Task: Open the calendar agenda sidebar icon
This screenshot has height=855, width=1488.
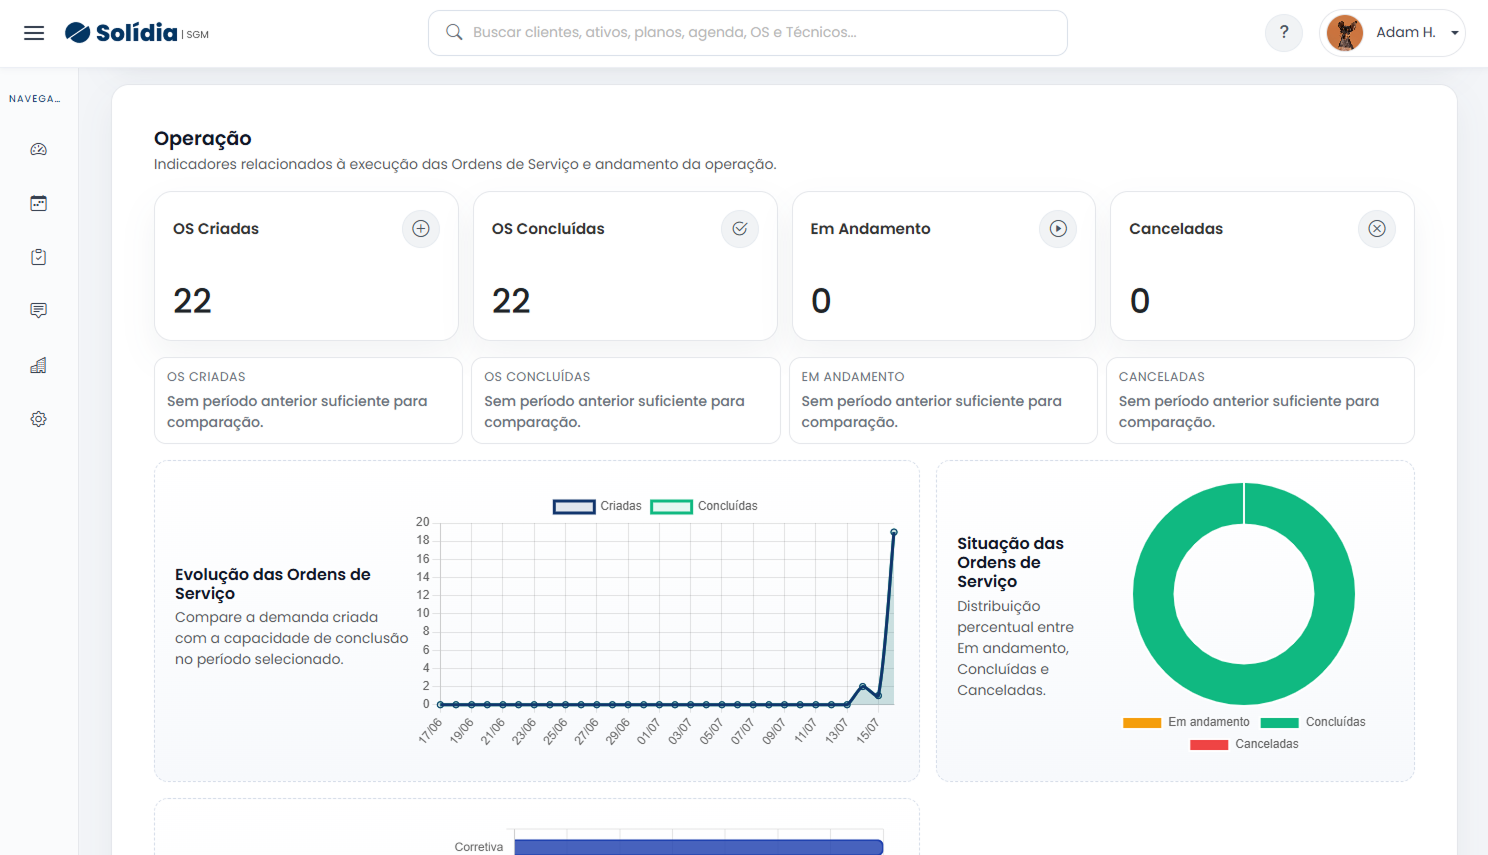Action: [x=39, y=203]
